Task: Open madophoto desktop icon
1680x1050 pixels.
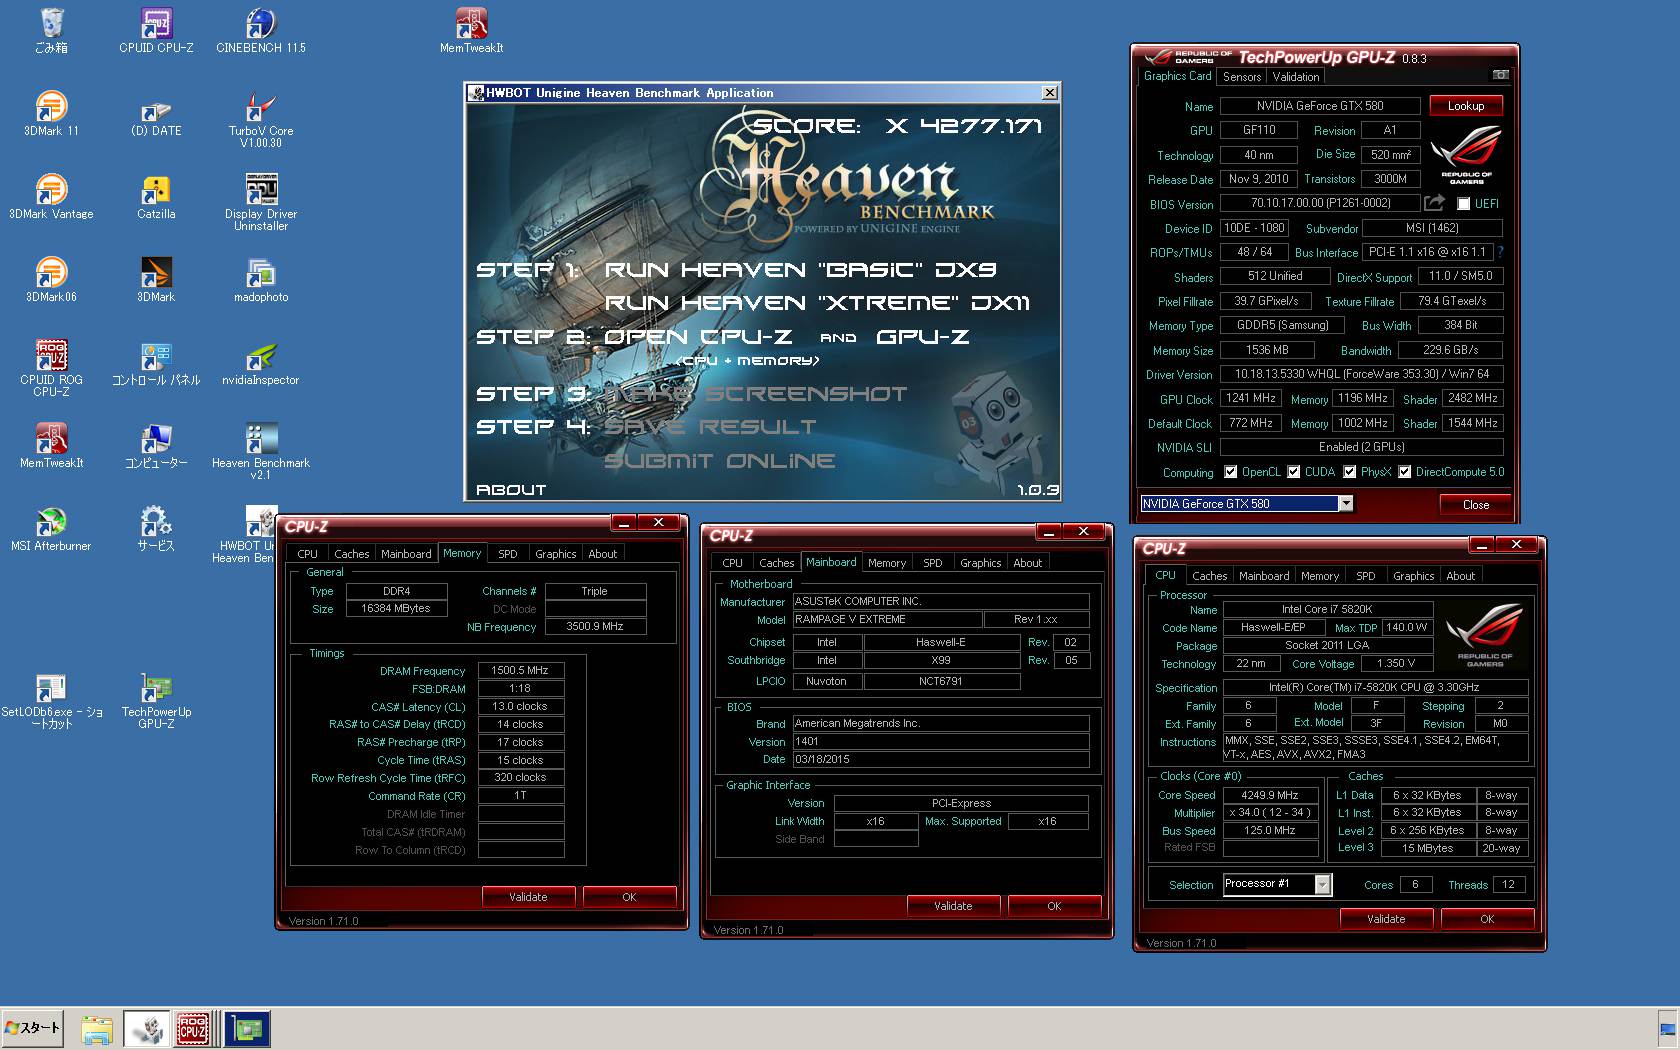Action: click(261, 279)
